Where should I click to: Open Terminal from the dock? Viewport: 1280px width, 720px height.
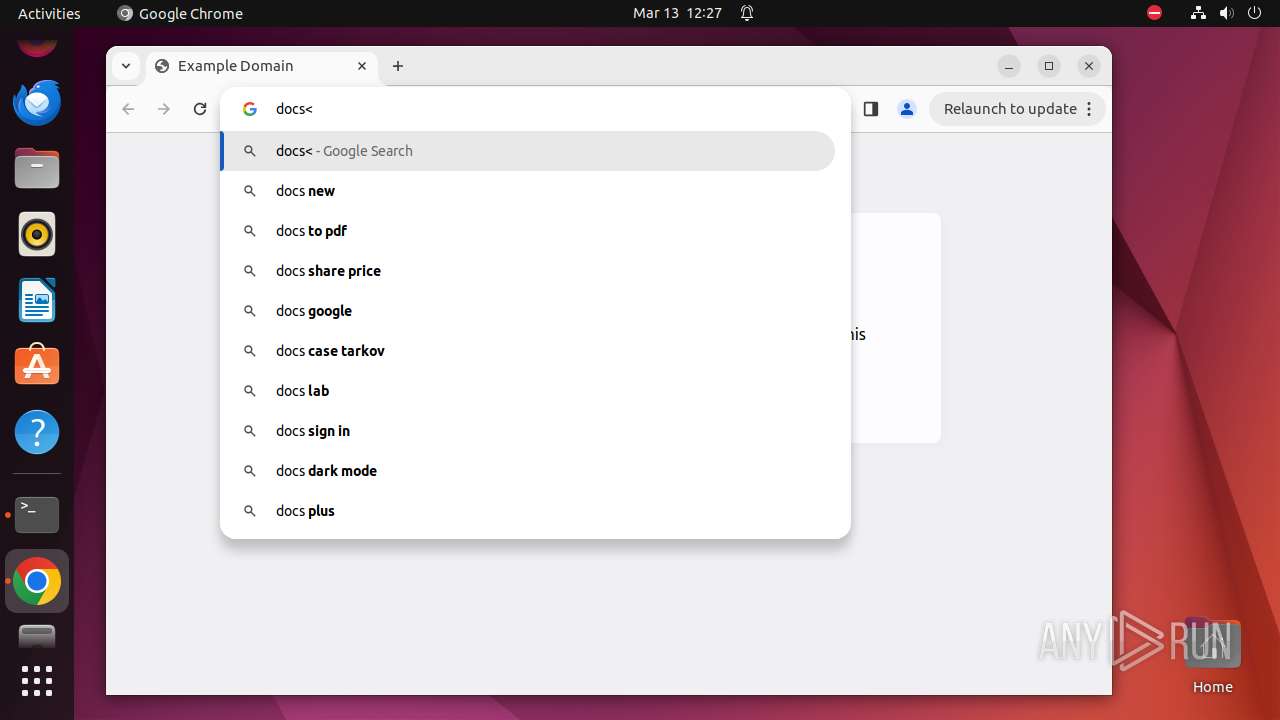pyautogui.click(x=37, y=515)
